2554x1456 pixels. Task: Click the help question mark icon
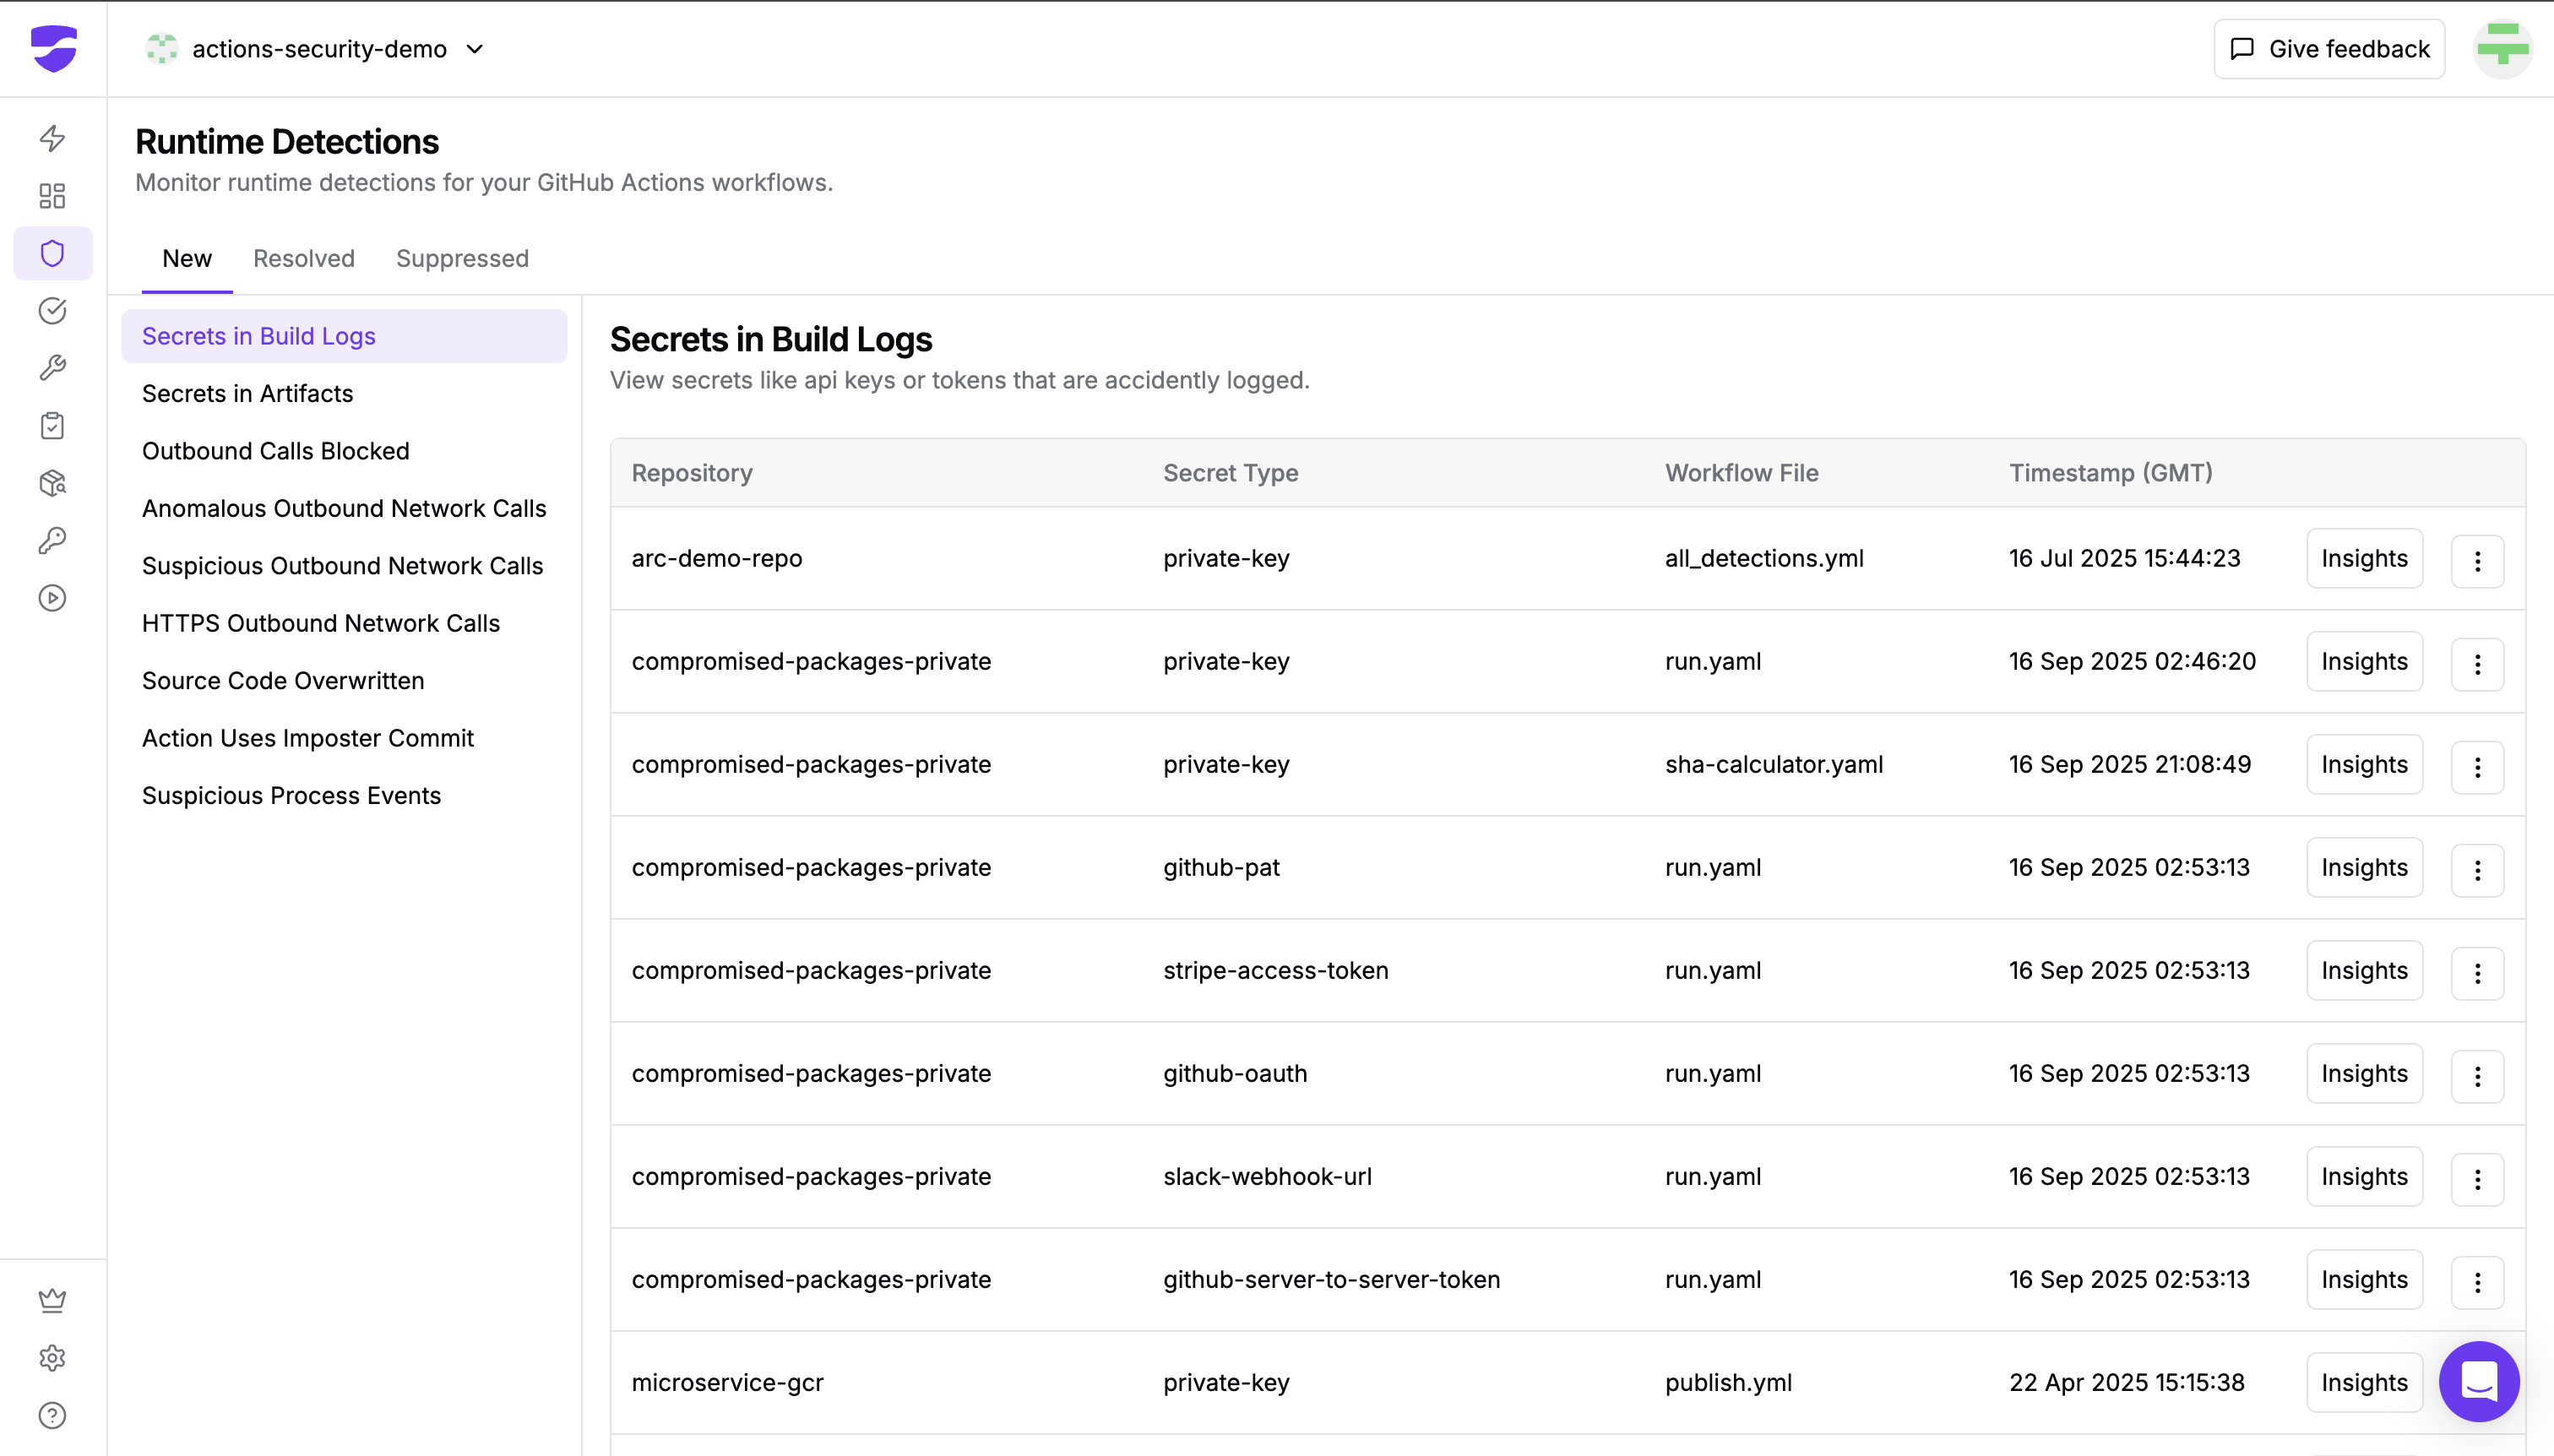[52, 1415]
